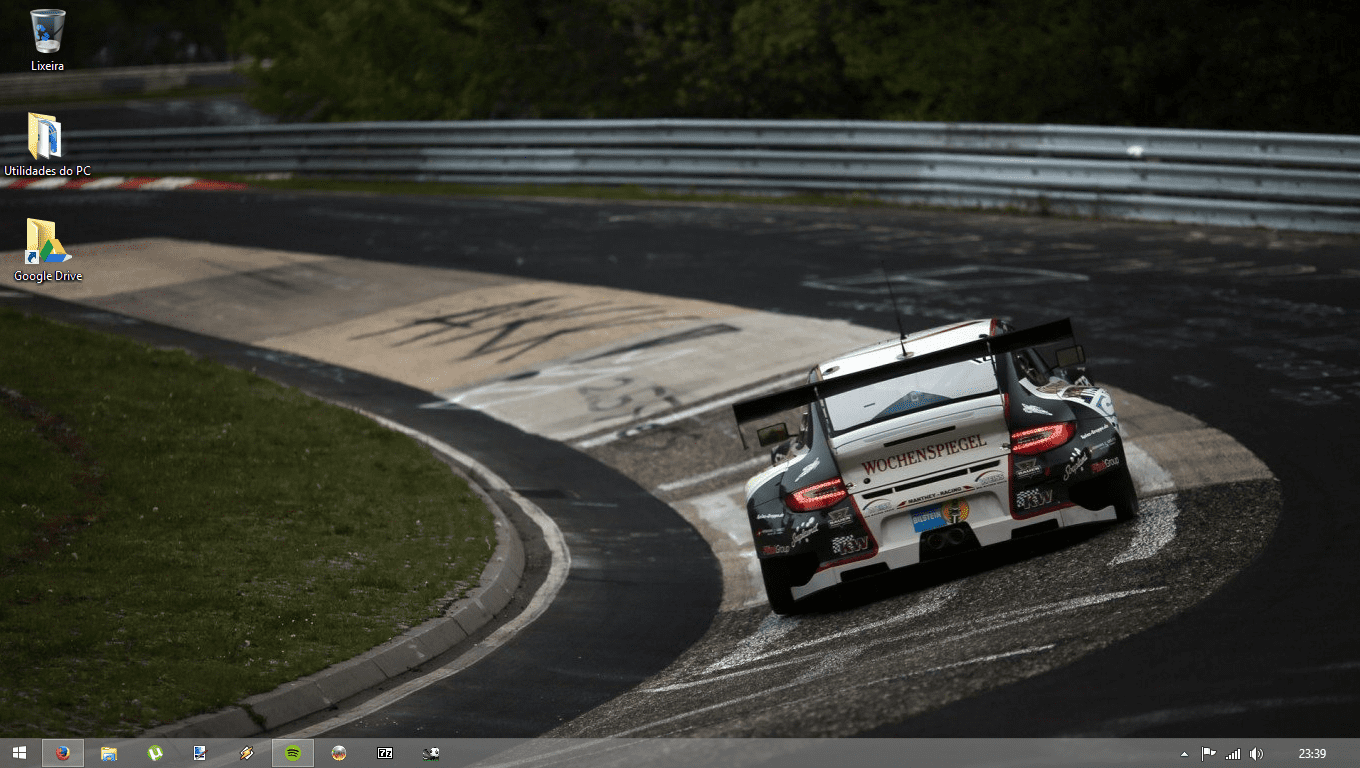The image size is (1360, 768).
Task: Click the flaming sphere icon beside Spotify
Action: click(x=339, y=753)
